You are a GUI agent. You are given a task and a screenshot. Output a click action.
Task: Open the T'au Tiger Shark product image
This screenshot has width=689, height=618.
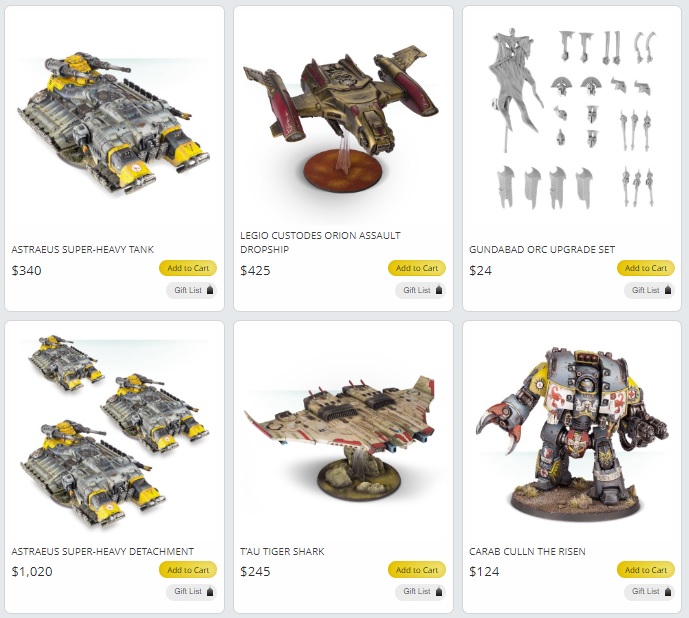pyautogui.click(x=340, y=440)
